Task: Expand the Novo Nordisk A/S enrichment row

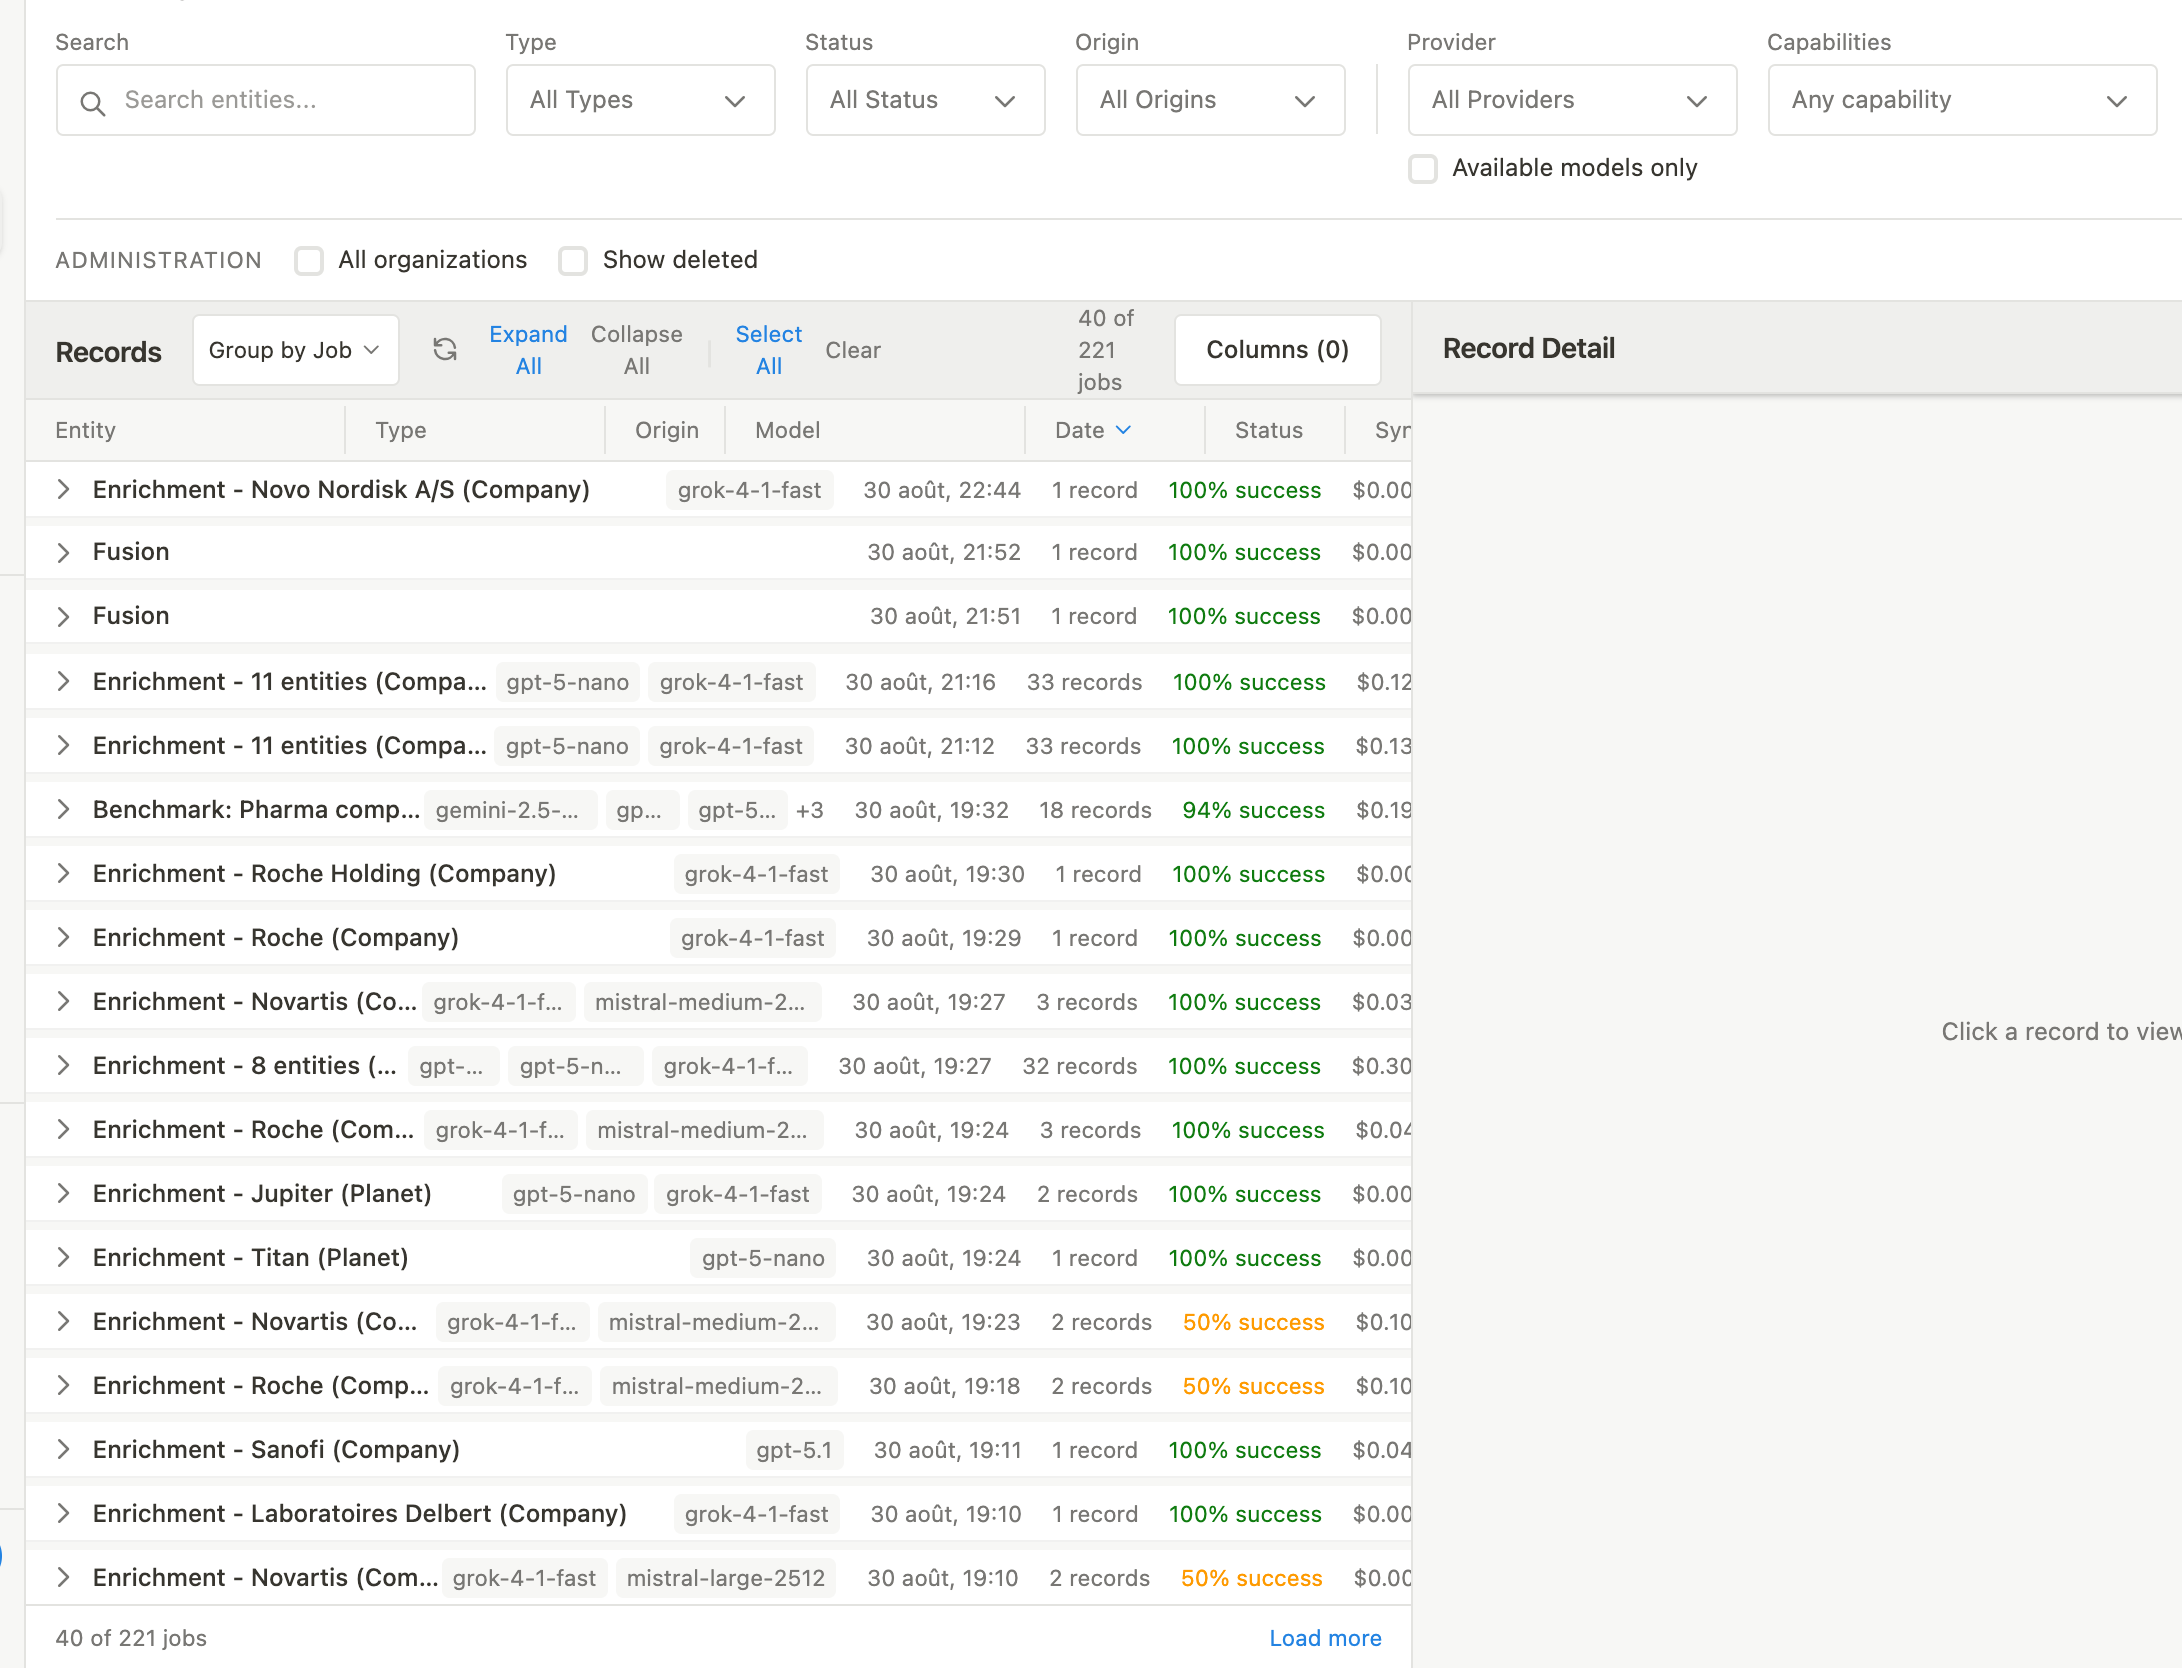Action: (x=63, y=490)
